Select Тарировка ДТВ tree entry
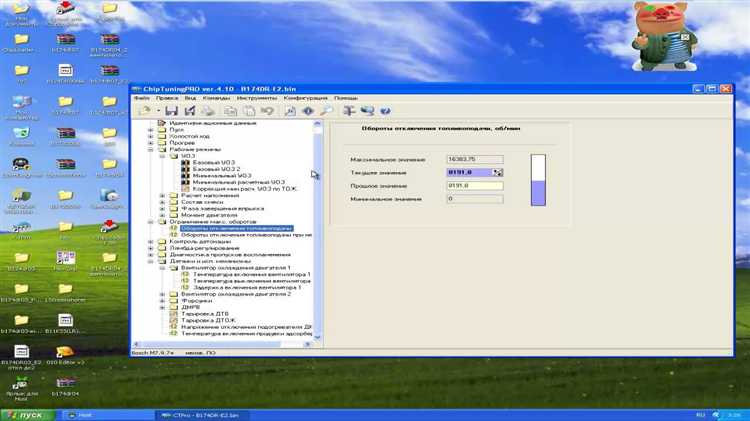Screen dimensions: 750x421 [x=205, y=314]
